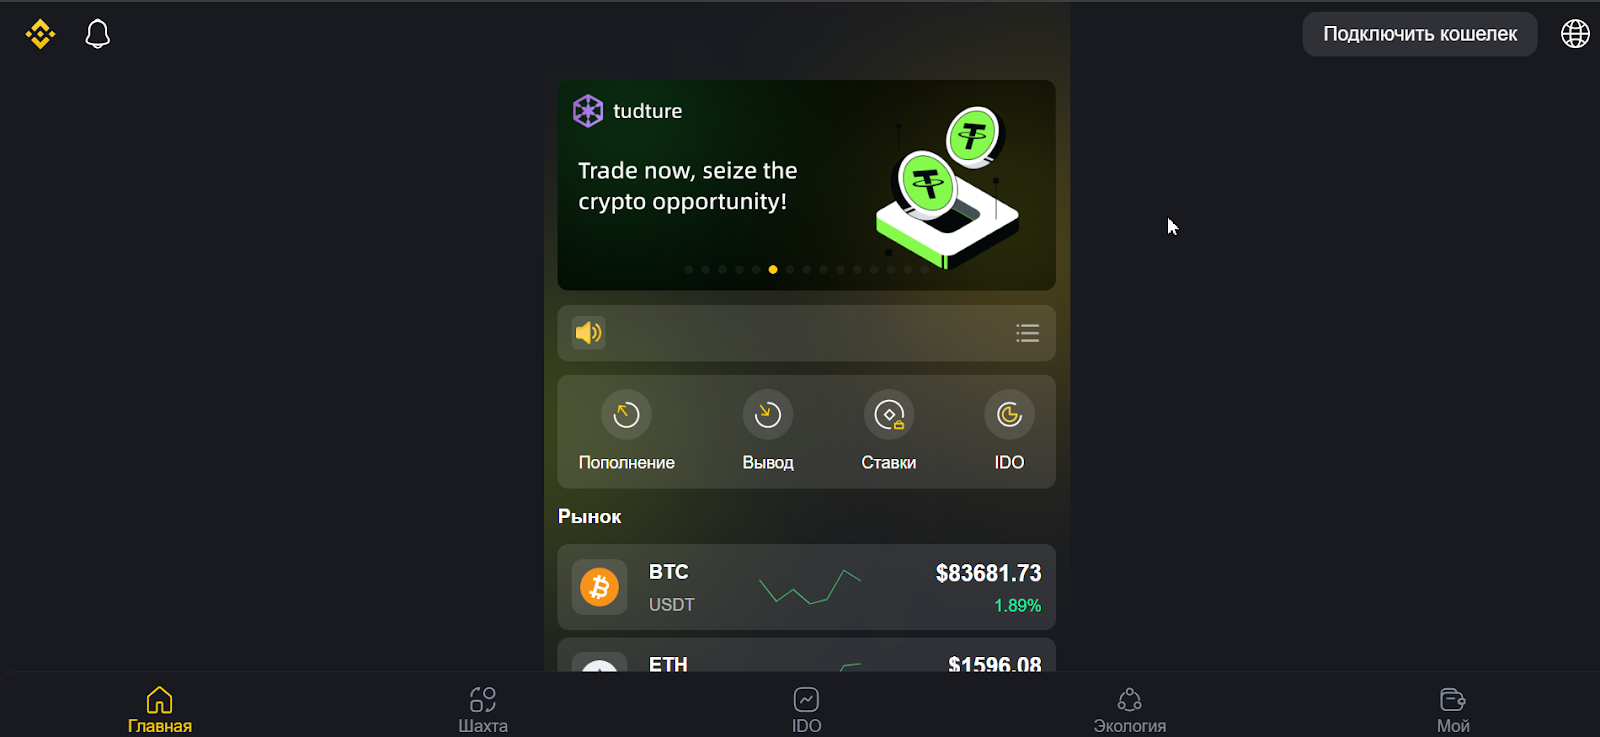
Task: Click Подключить кошелек button
Action: point(1420,34)
